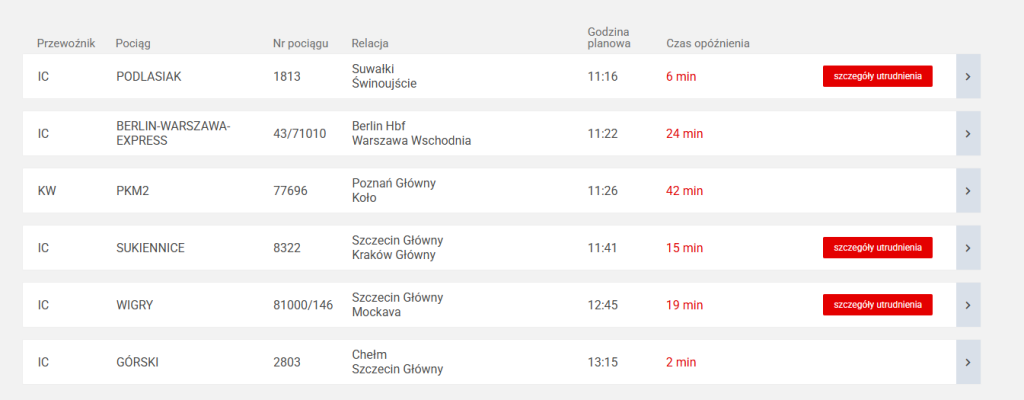Click the Relacja column header
Screen dimensions: 1024x400
[x=370, y=44]
